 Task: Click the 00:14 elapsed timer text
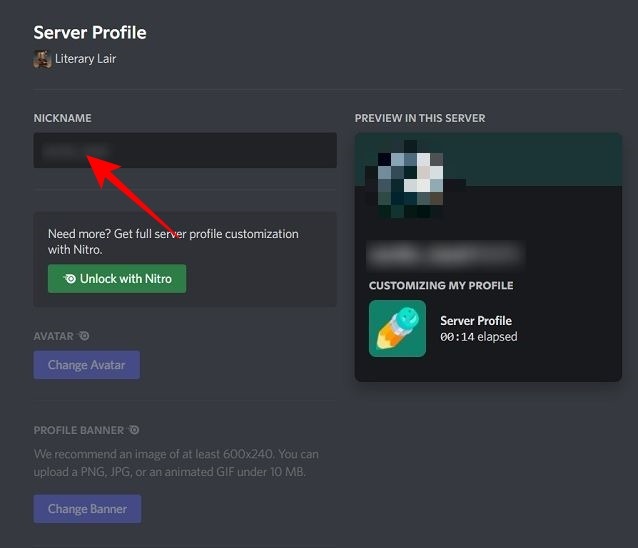pyautogui.click(x=478, y=337)
